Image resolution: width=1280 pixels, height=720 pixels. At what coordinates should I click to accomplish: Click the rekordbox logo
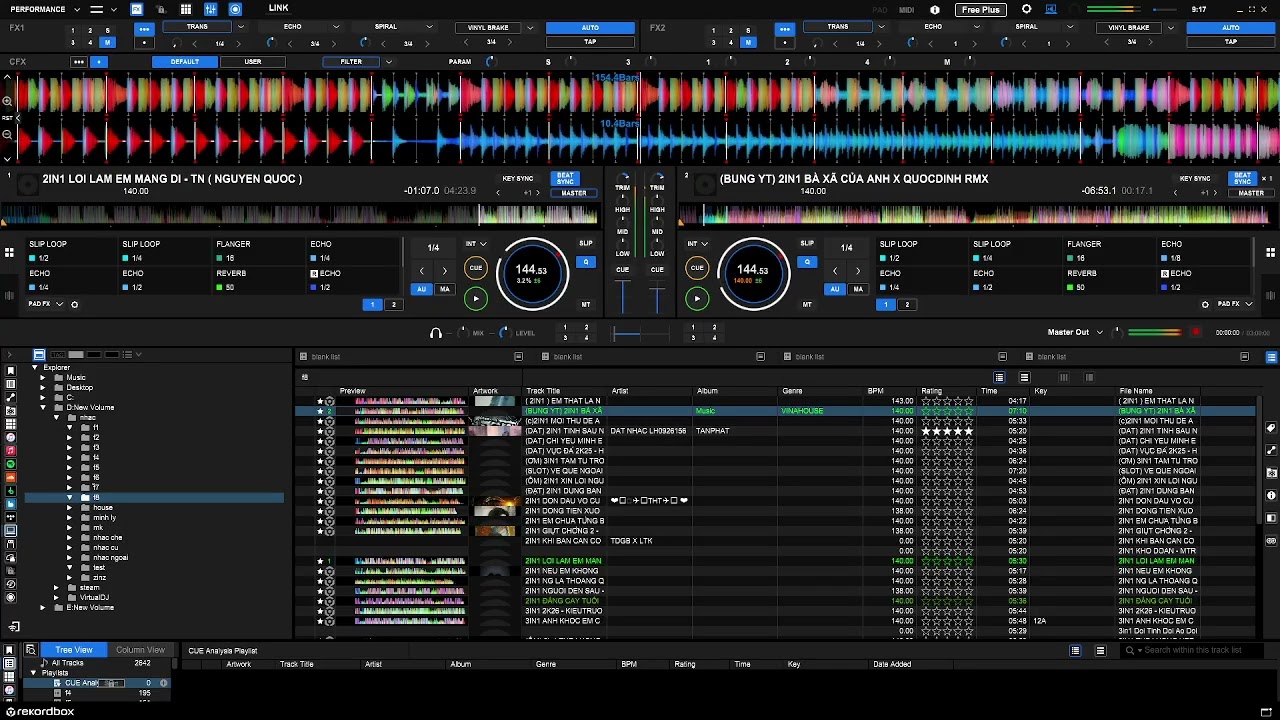pyautogui.click(x=38, y=712)
